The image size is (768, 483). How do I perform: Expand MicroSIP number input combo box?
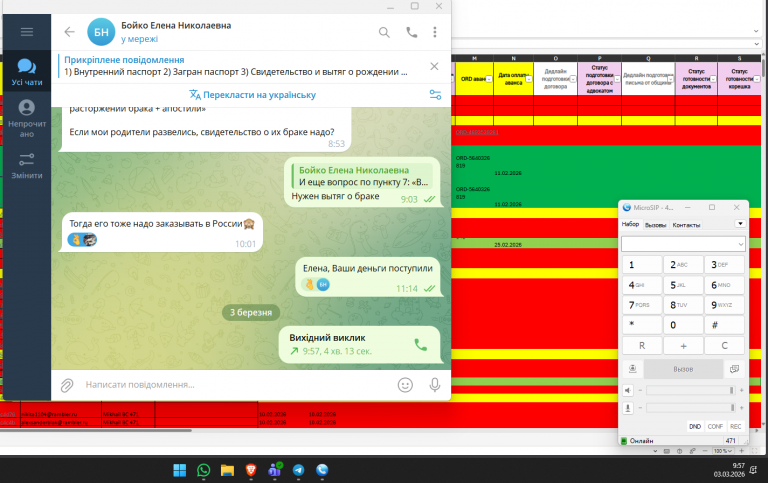click(x=740, y=244)
